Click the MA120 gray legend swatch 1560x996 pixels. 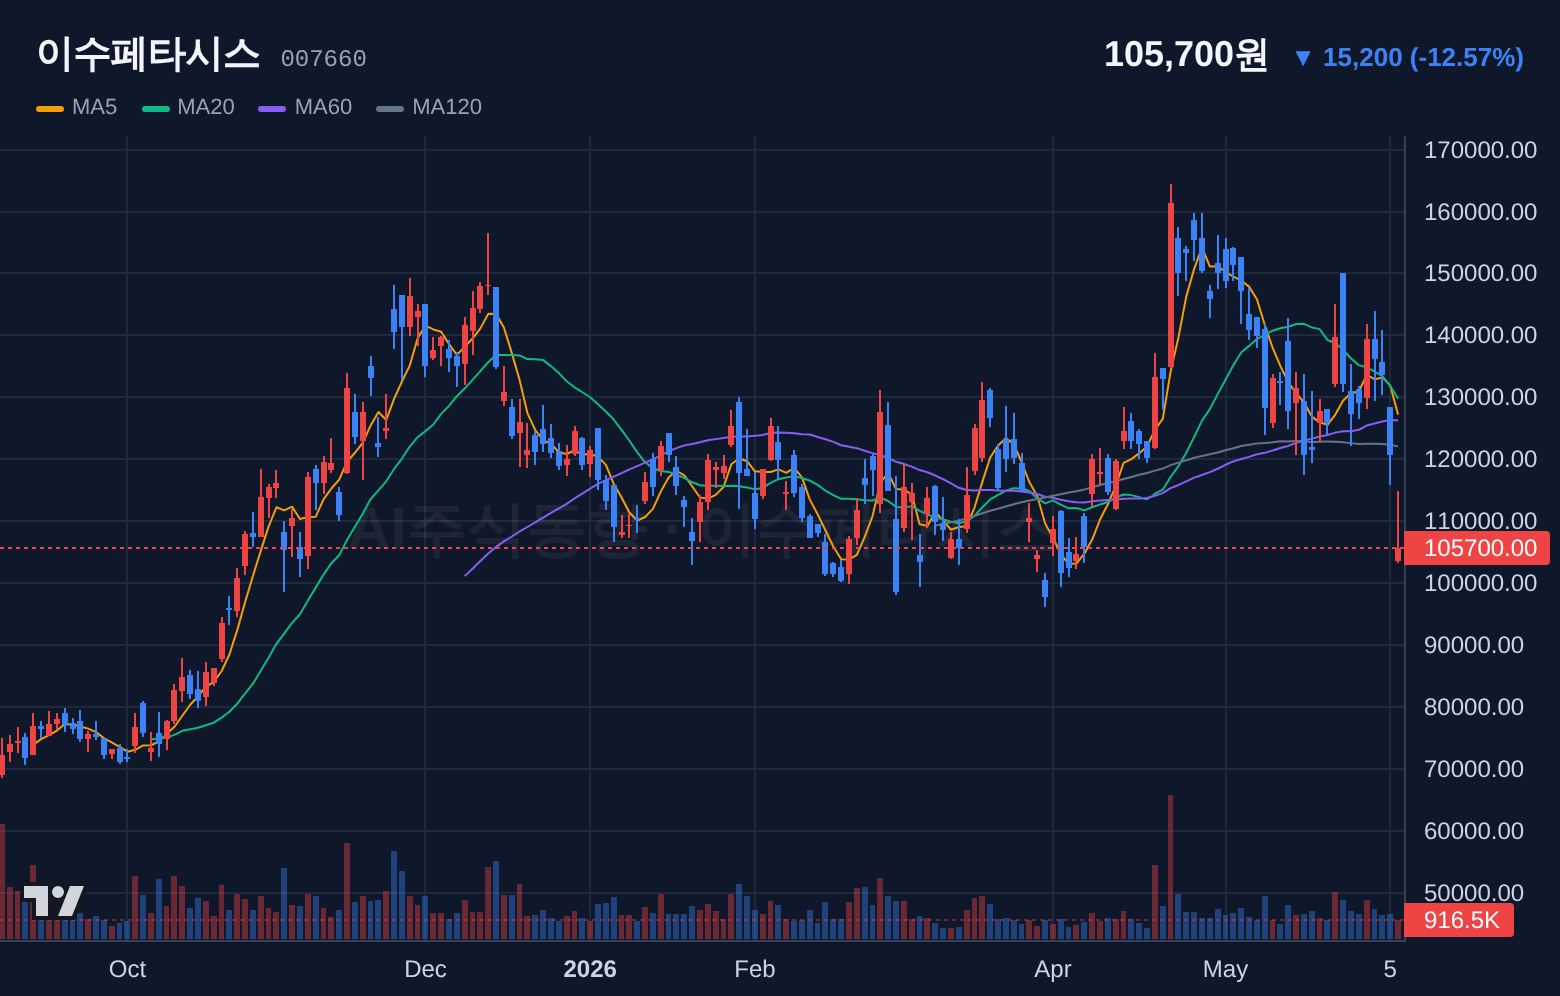[390, 108]
